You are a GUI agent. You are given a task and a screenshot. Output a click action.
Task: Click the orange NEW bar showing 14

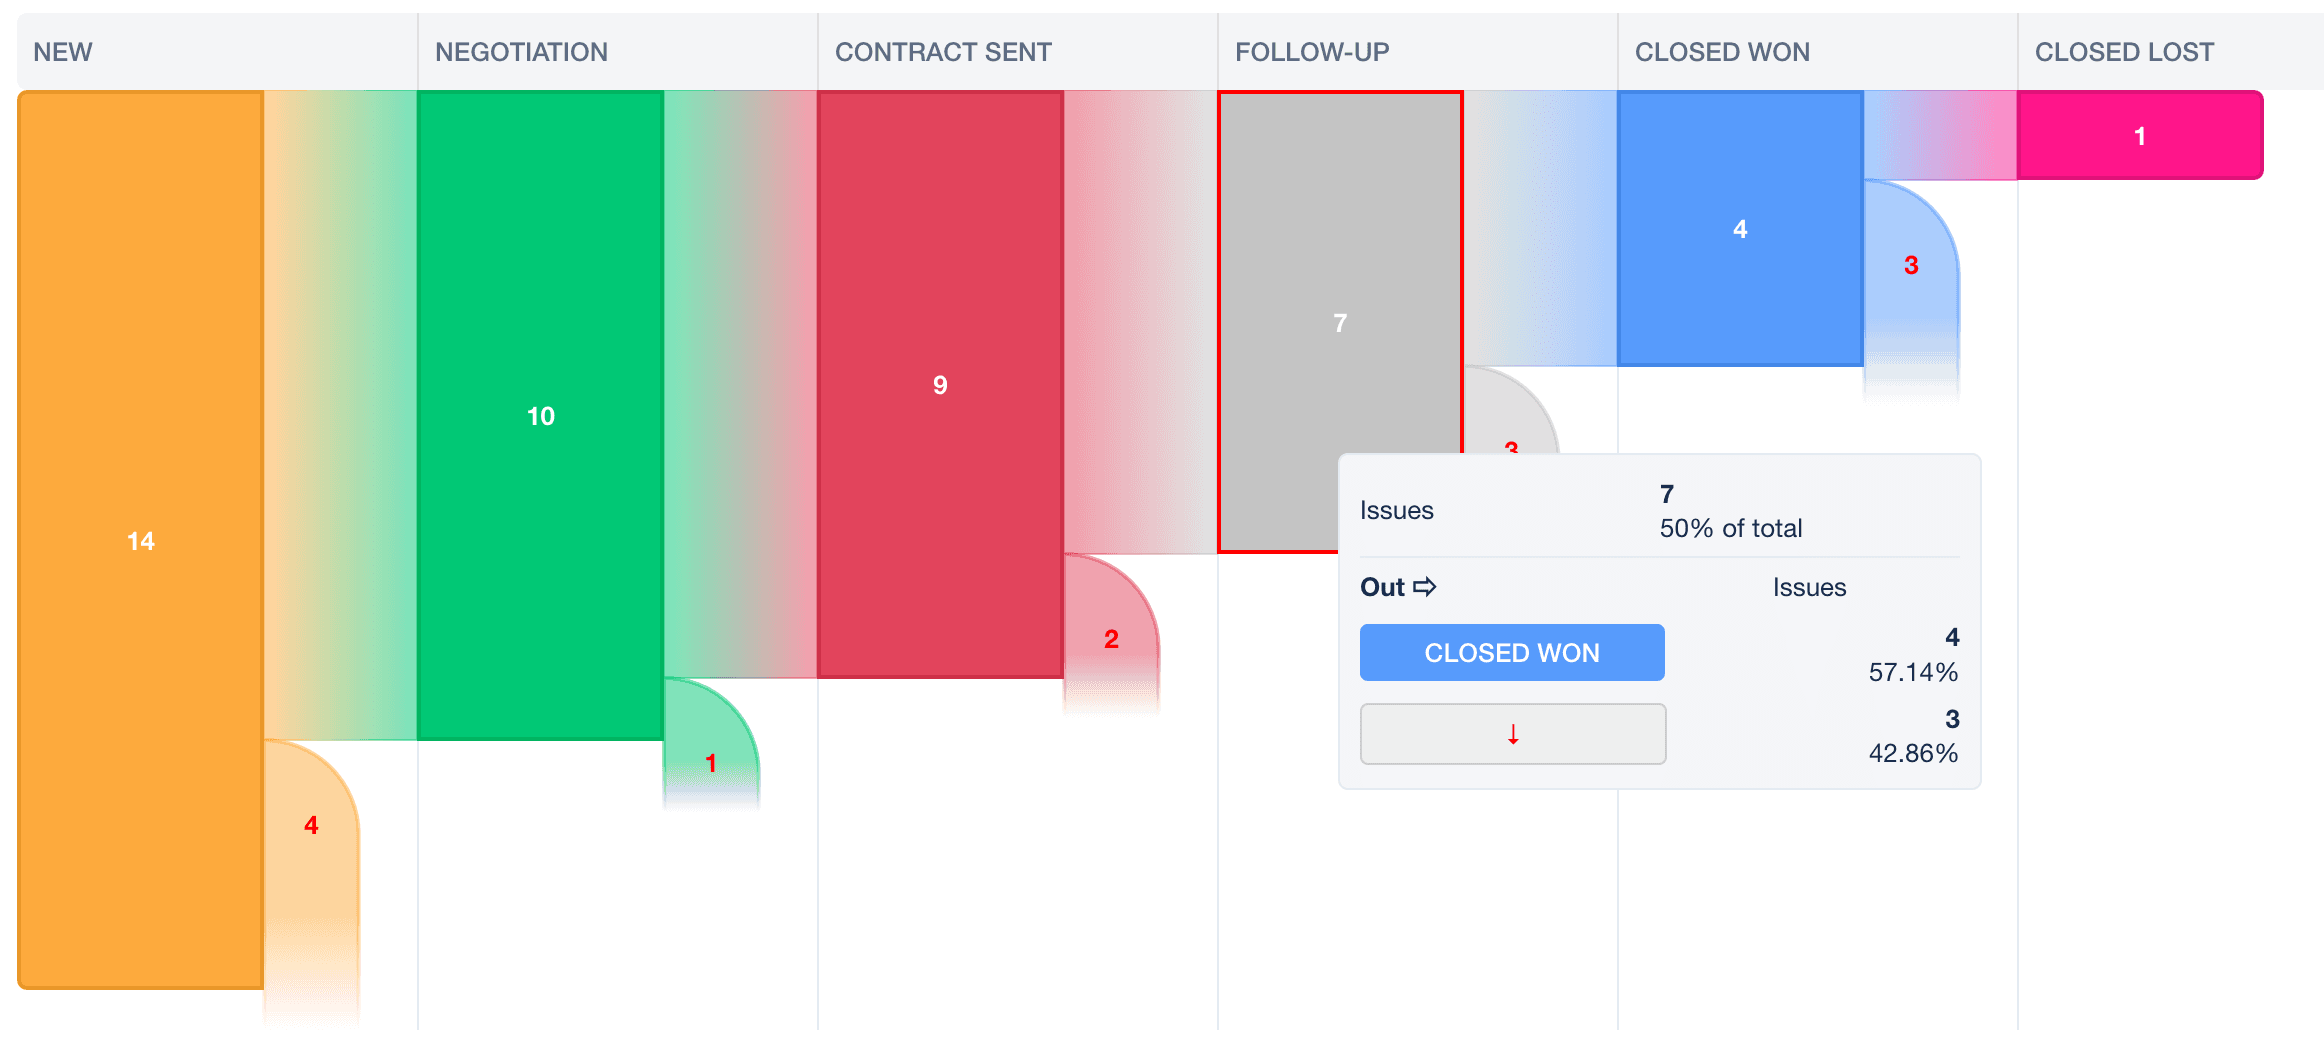pyautogui.click(x=141, y=540)
